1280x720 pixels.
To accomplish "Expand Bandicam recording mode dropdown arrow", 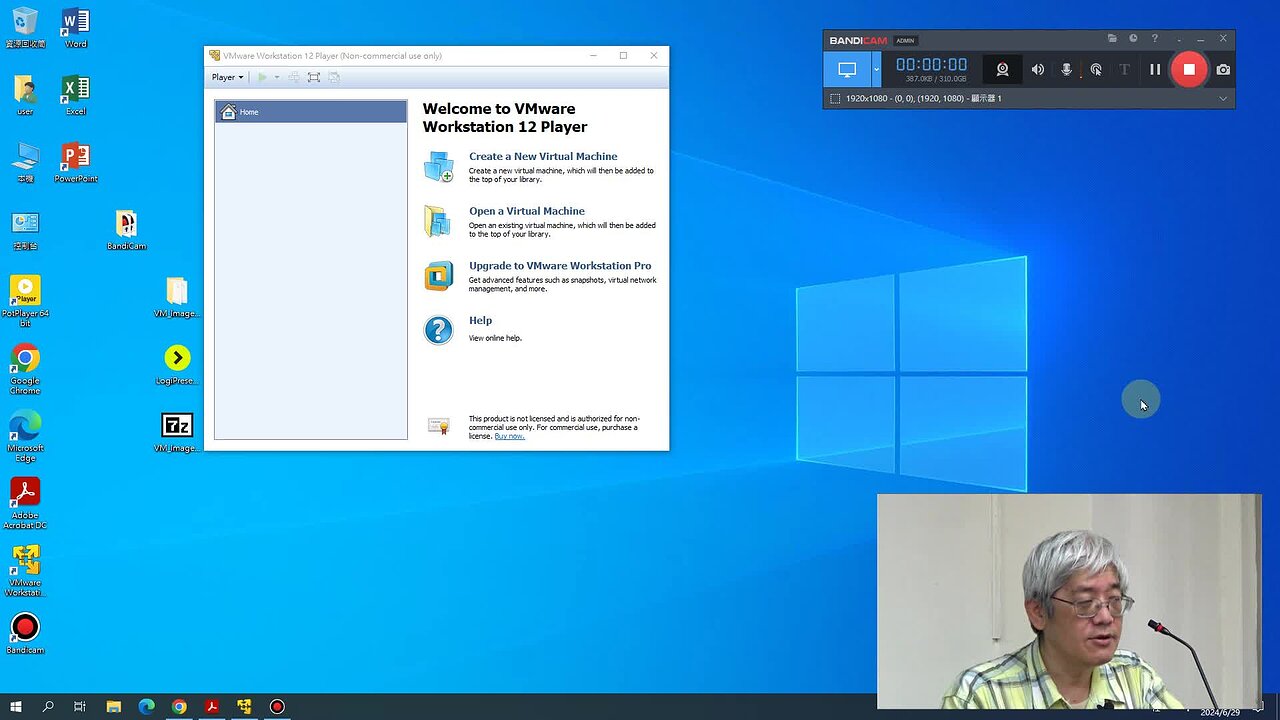I will pos(877,70).
